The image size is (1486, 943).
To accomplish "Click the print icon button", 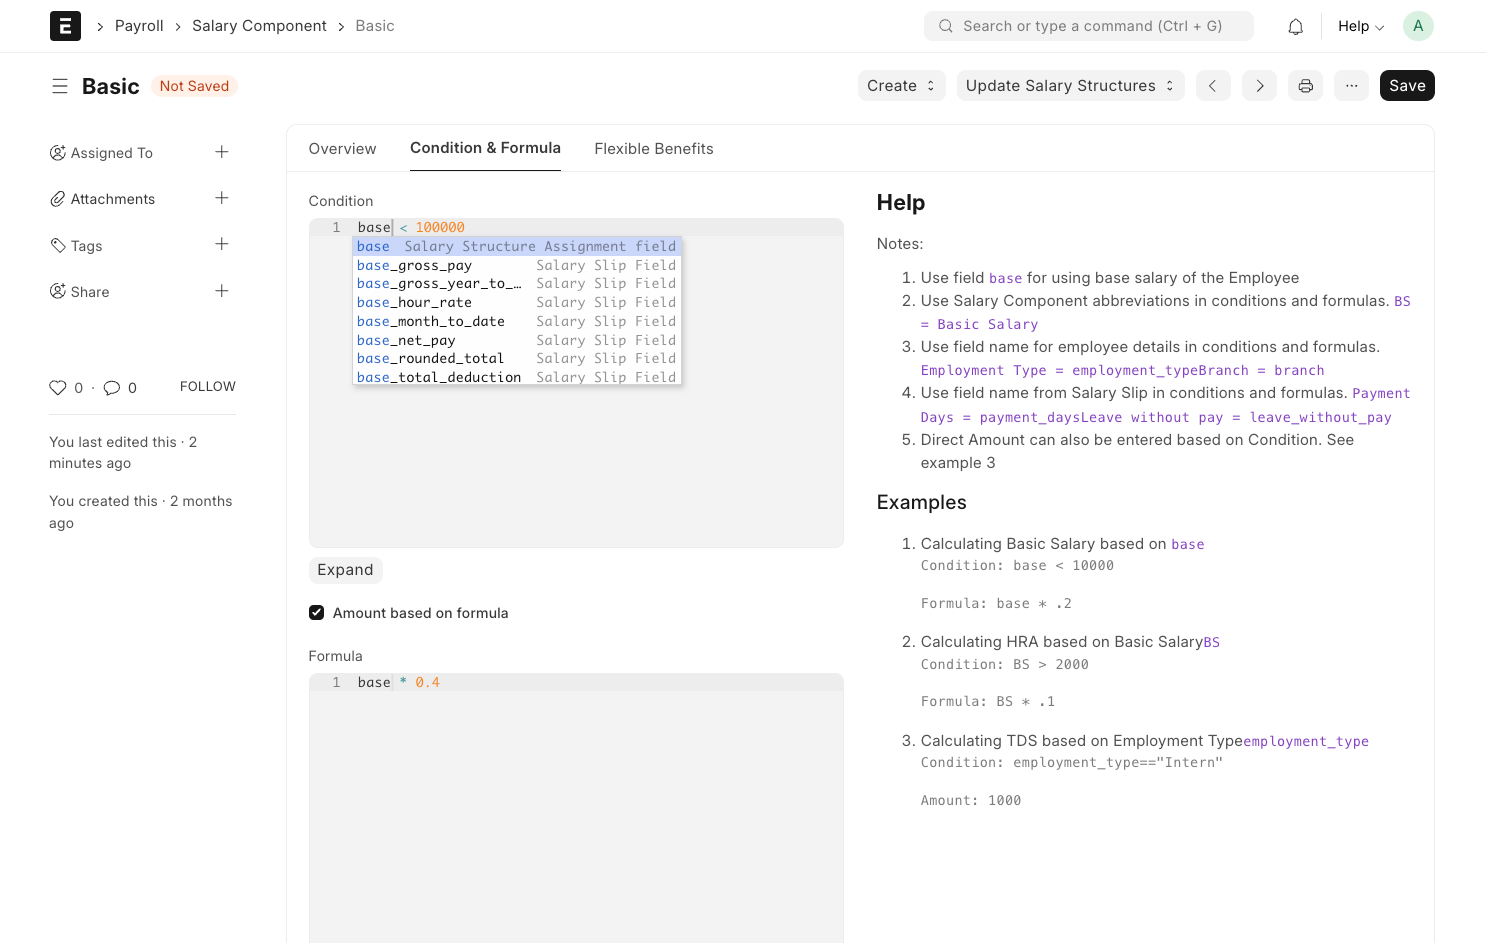I will pos(1305,86).
